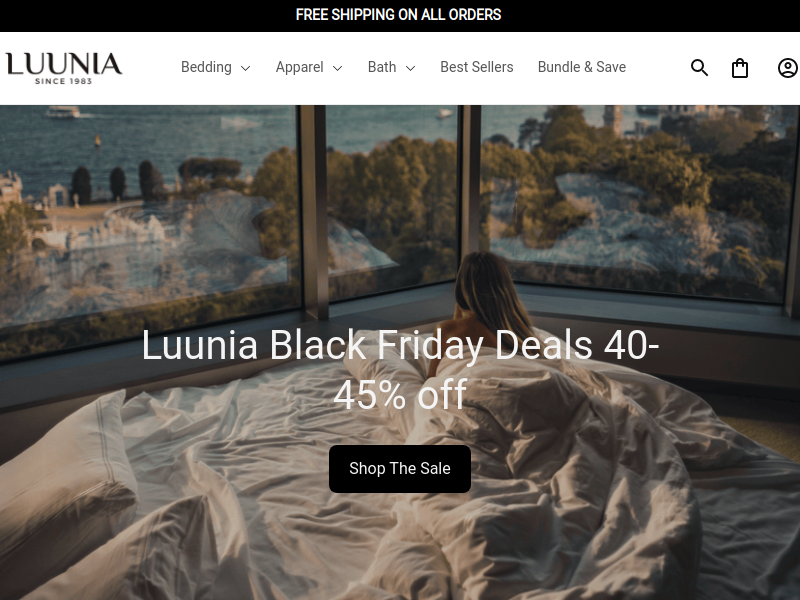The width and height of the screenshot is (800, 600).
Task: Click the Luunia Black Friday Deals headline
Action: coord(400,369)
